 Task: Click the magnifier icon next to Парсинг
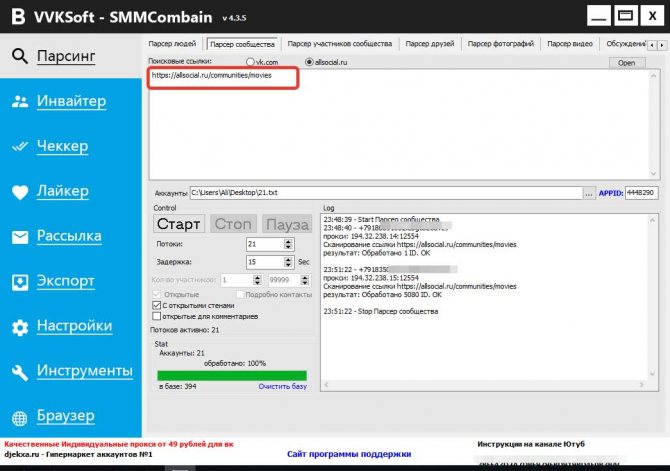[x=20, y=56]
